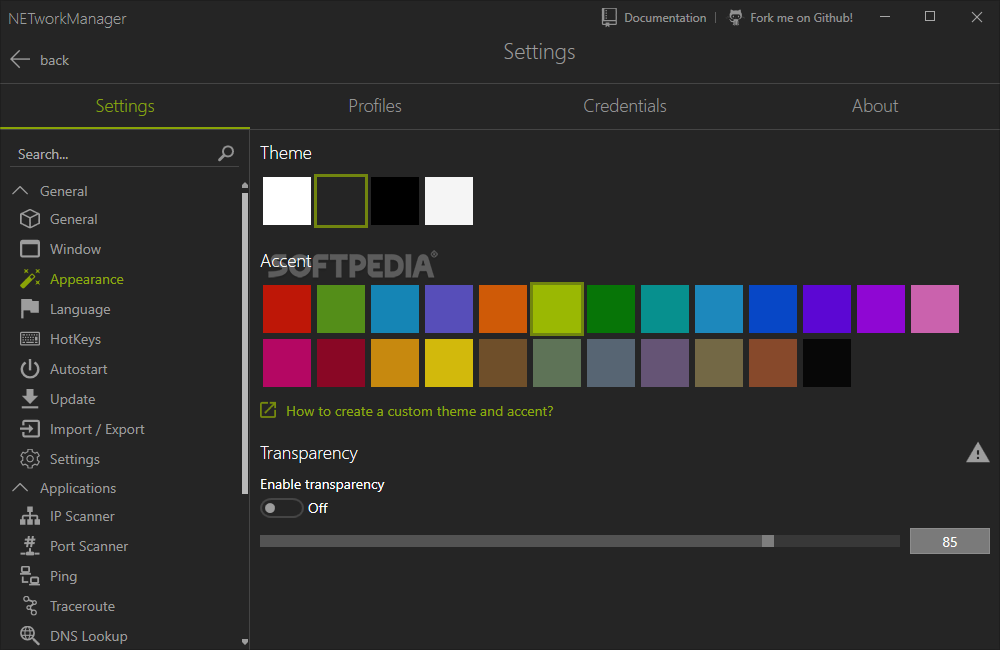This screenshot has width=1000, height=650.
Task: Open the Traceroute settings item
Action: [82, 606]
